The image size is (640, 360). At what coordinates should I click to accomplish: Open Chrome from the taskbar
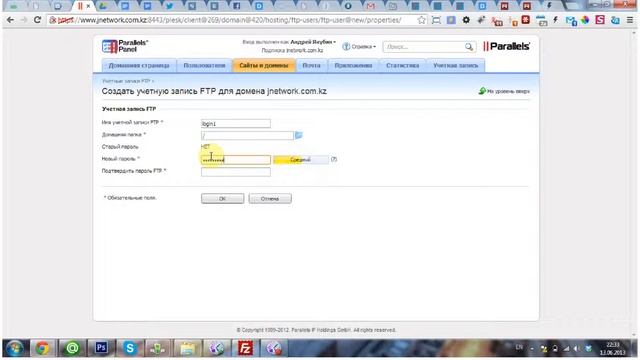[x=42, y=348]
